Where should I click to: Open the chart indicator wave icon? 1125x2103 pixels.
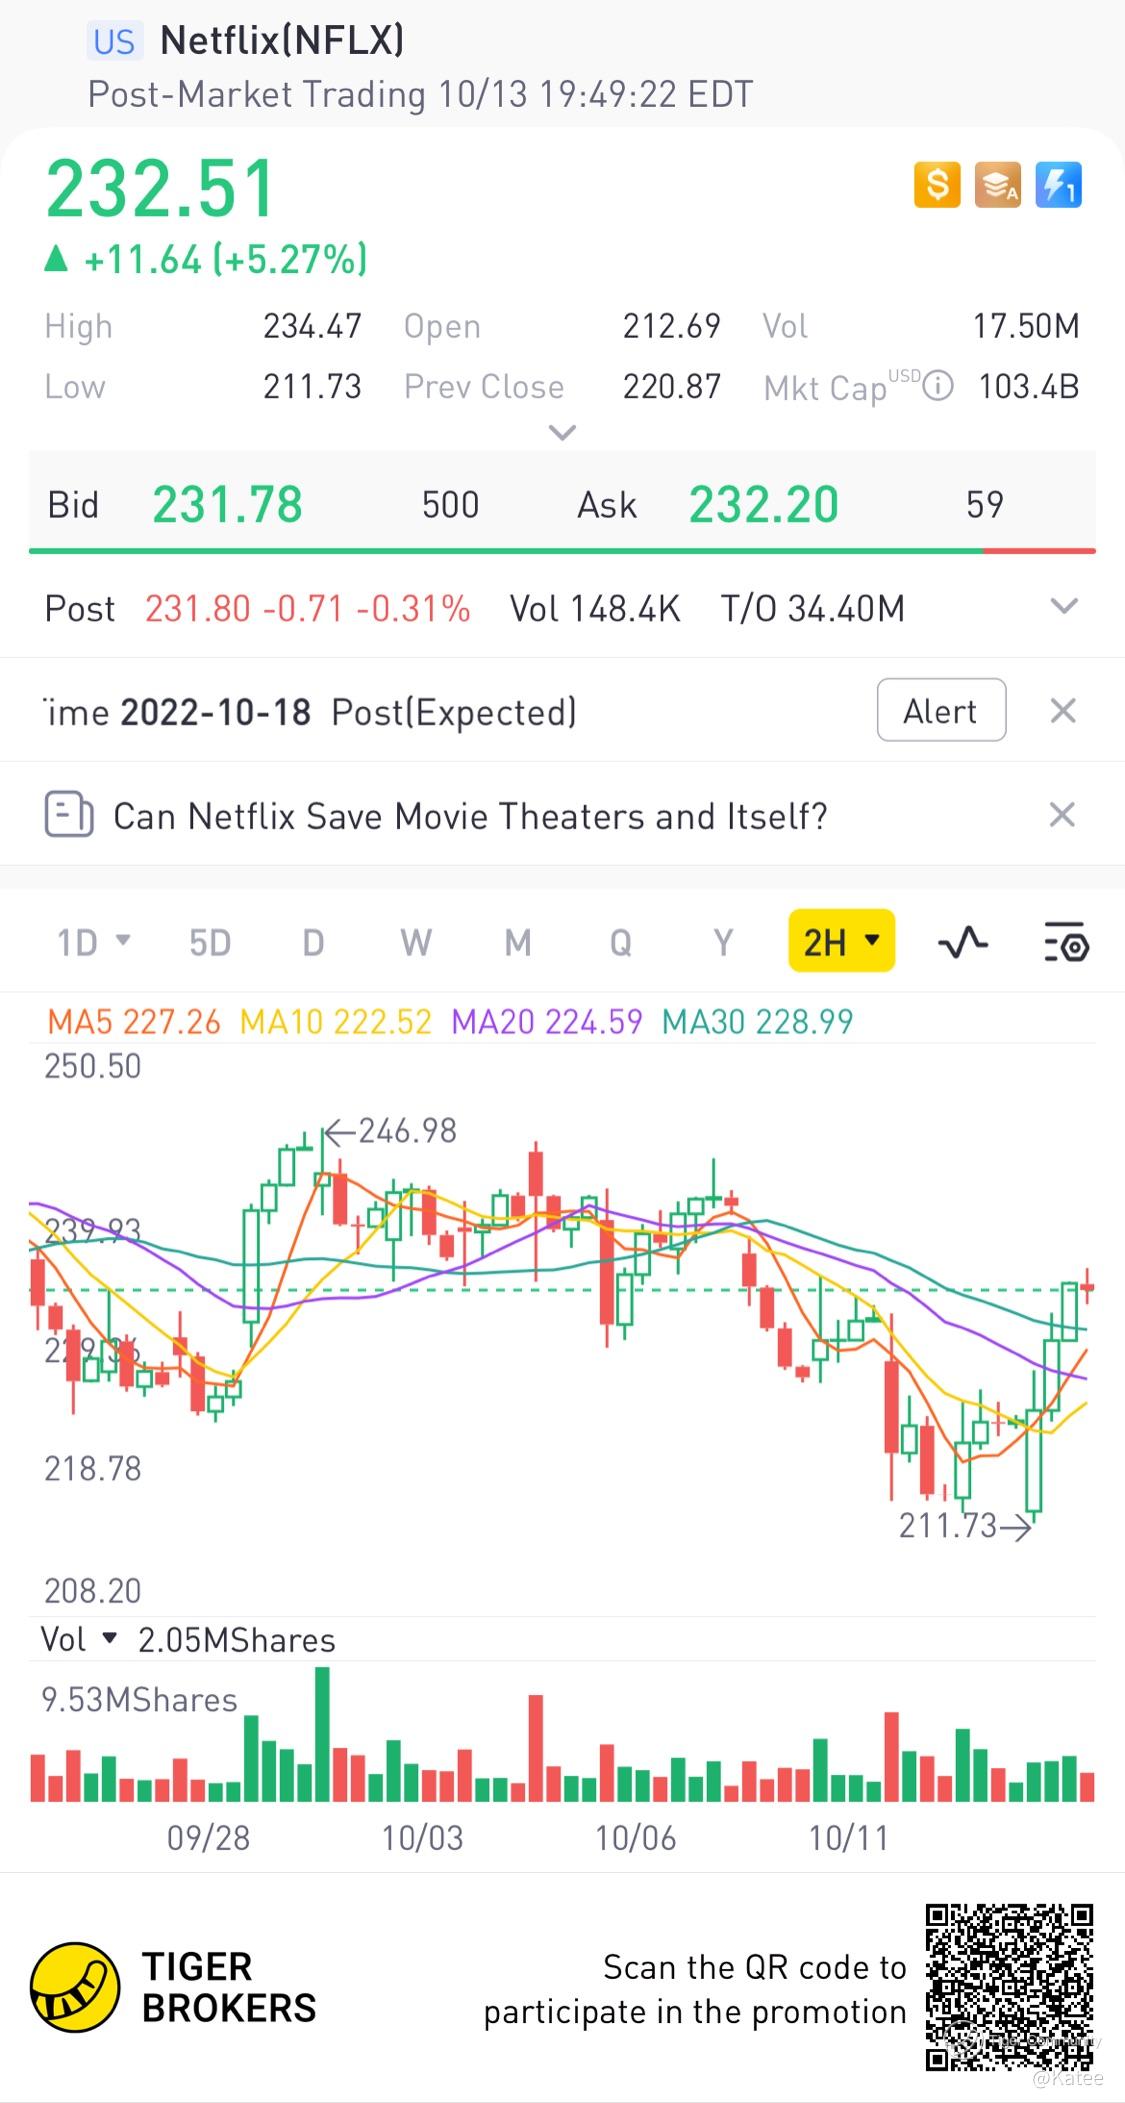963,942
